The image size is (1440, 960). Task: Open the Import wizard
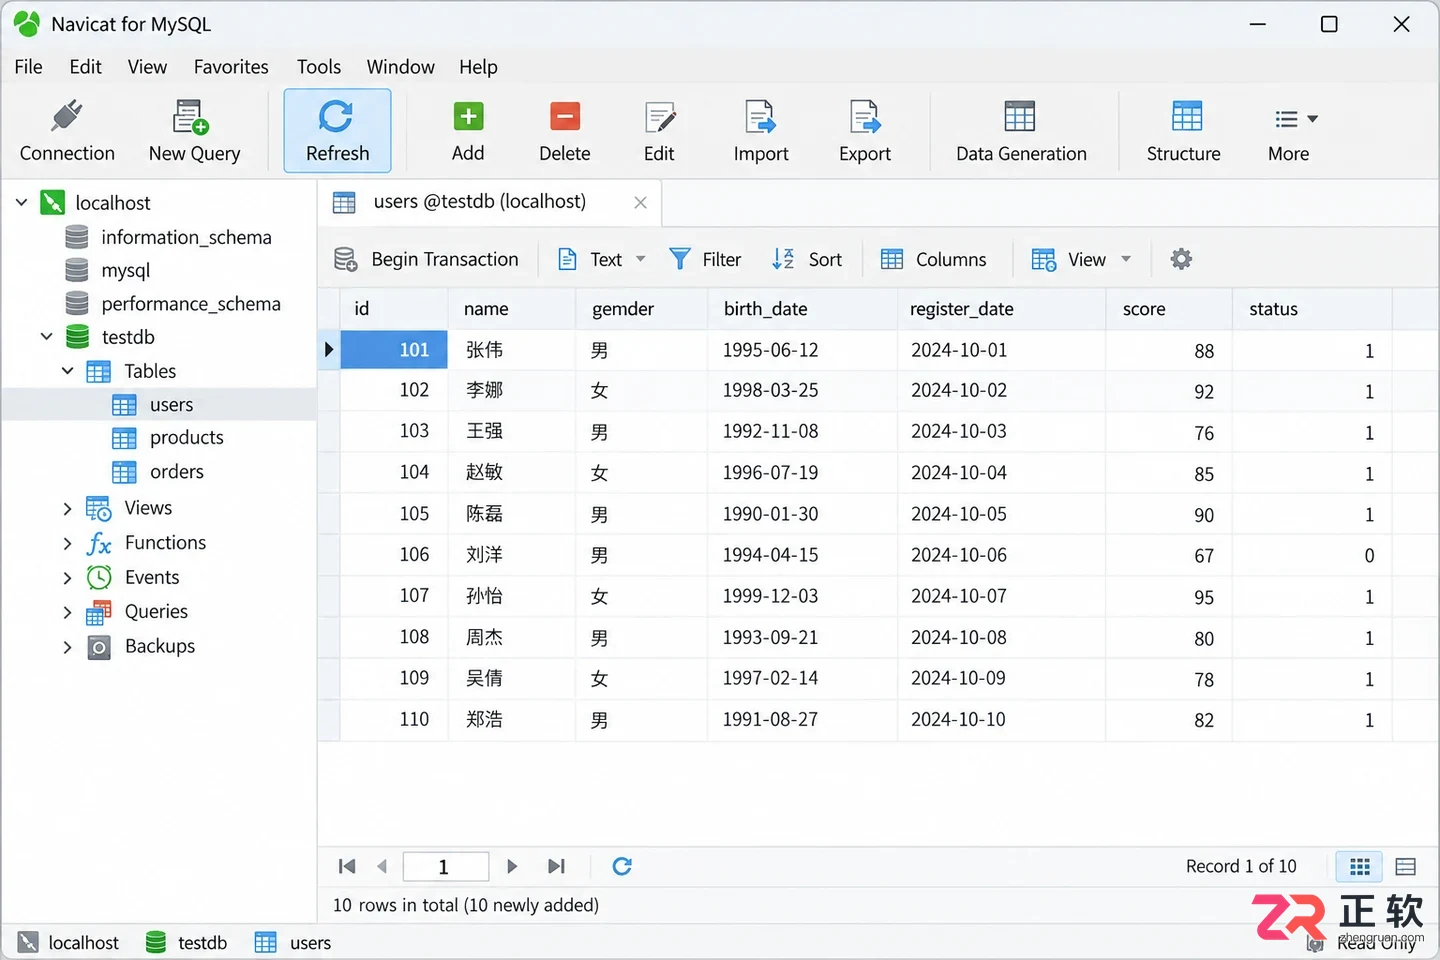tap(761, 131)
